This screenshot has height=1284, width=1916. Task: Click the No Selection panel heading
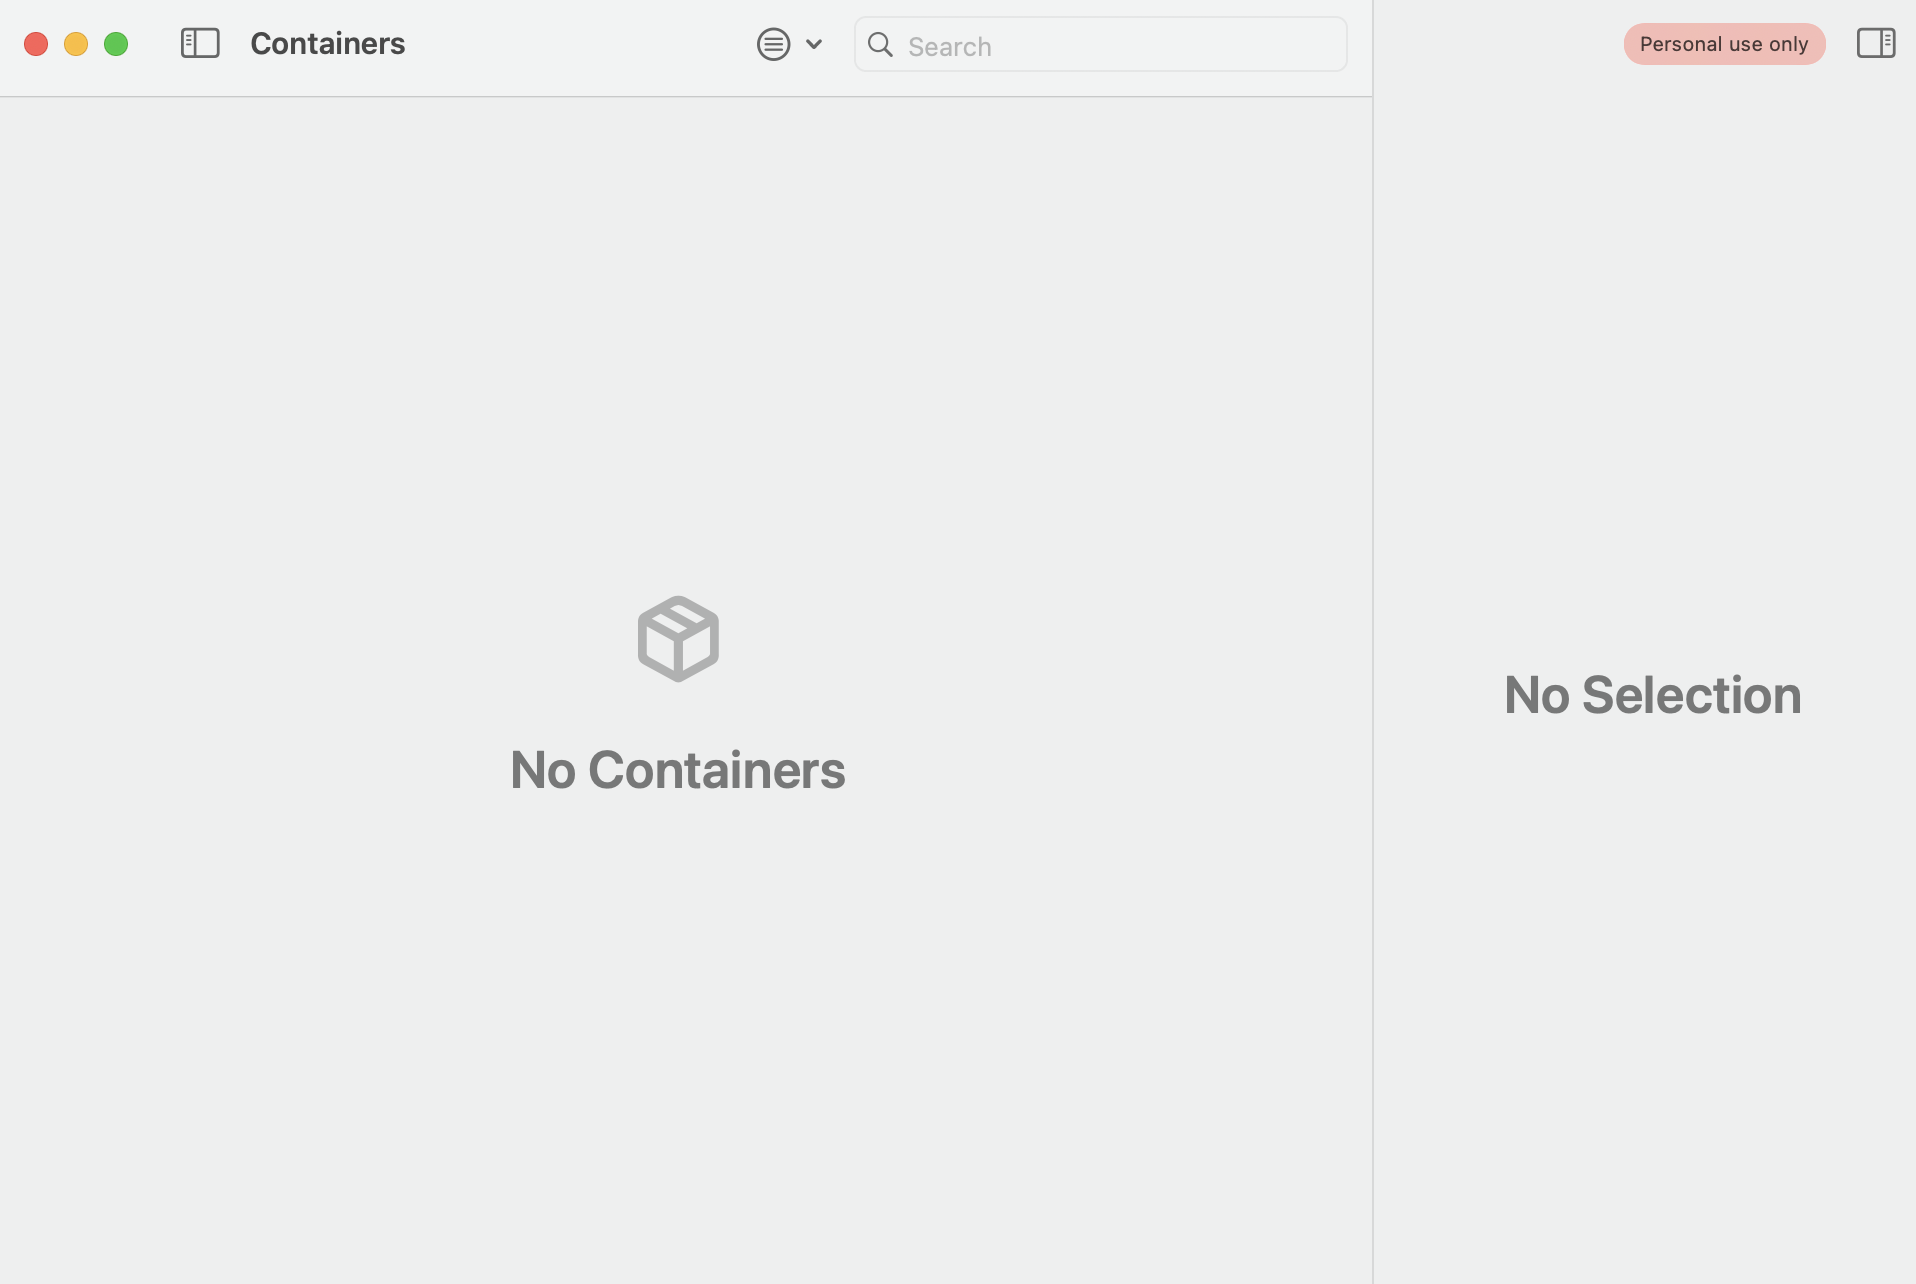coord(1651,694)
